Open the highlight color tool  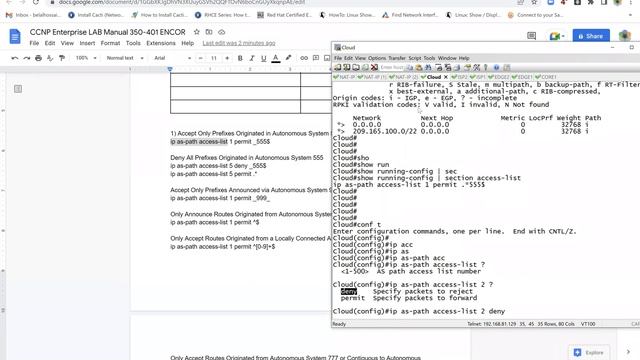(x=288, y=58)
